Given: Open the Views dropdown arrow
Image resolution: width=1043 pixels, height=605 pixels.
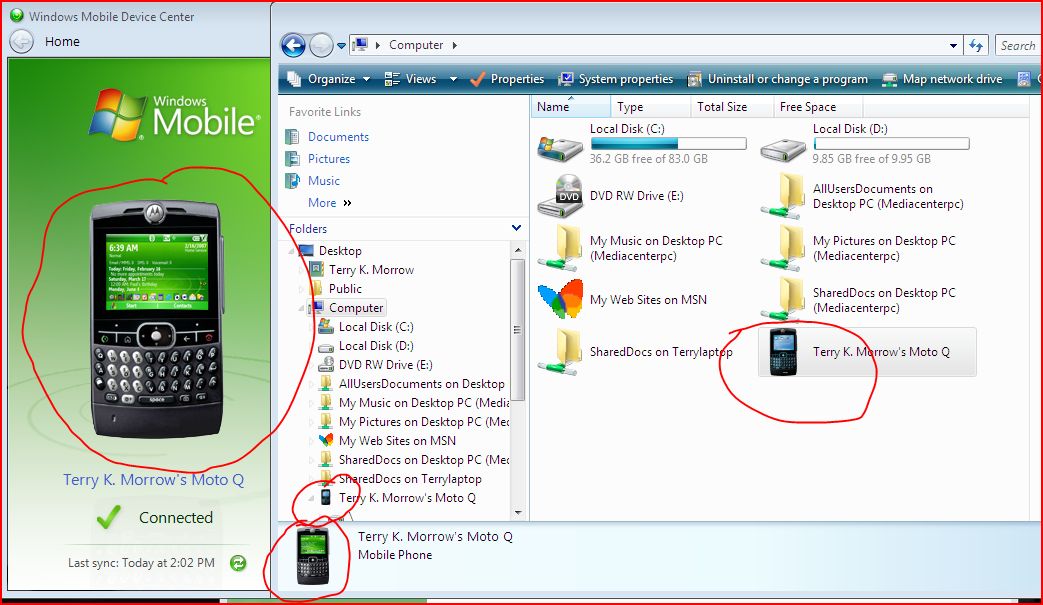Looking at the screenshot, I should [x=453, y=78].
